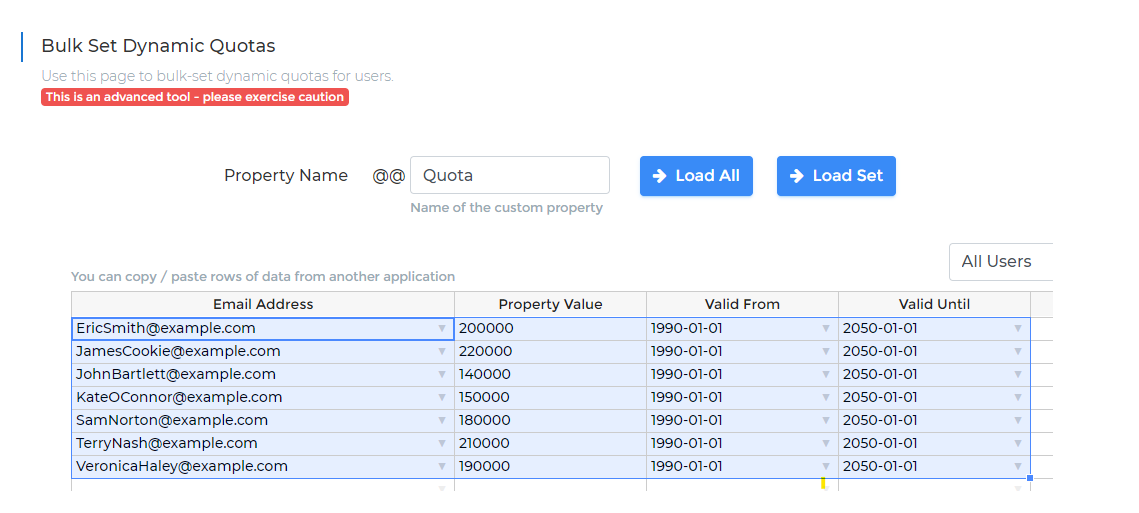Screen dimensions: 1139x513
Task: Open the All Users dropdown
Action: (x=1001, y=262)
